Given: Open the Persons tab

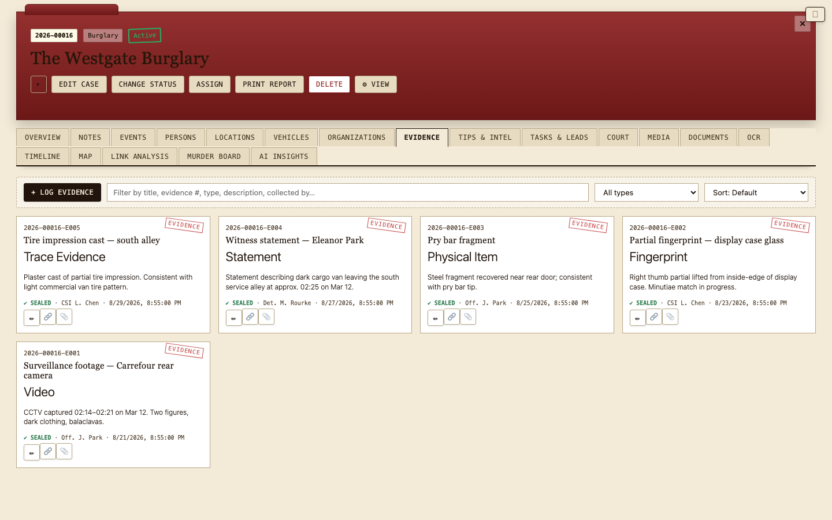Looking at the screenshot, I should (x=180, y=137).
